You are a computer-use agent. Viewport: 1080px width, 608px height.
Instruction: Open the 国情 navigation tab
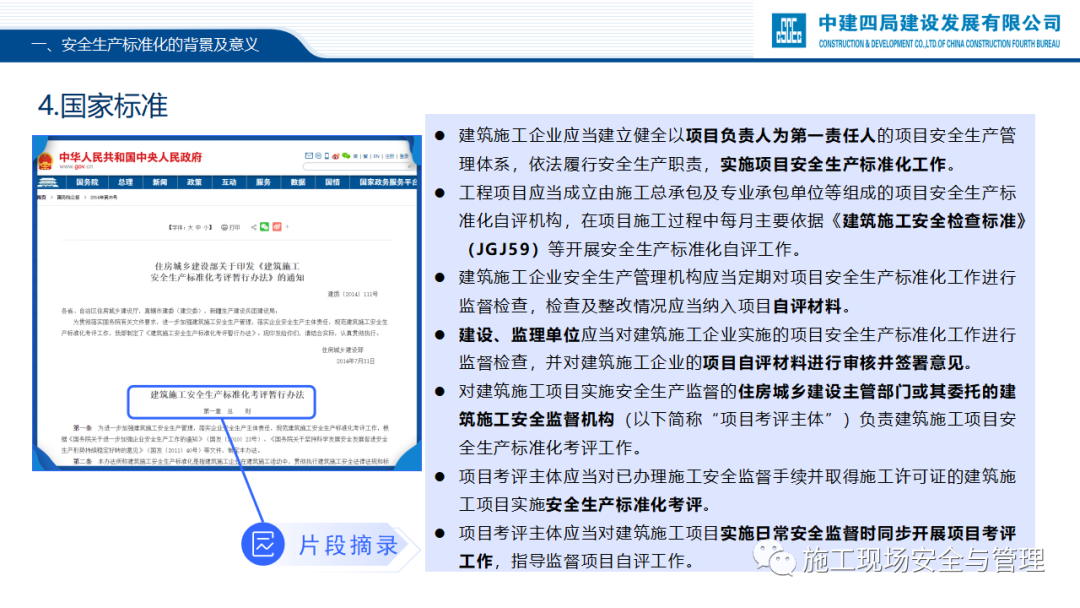pos(332,182)
